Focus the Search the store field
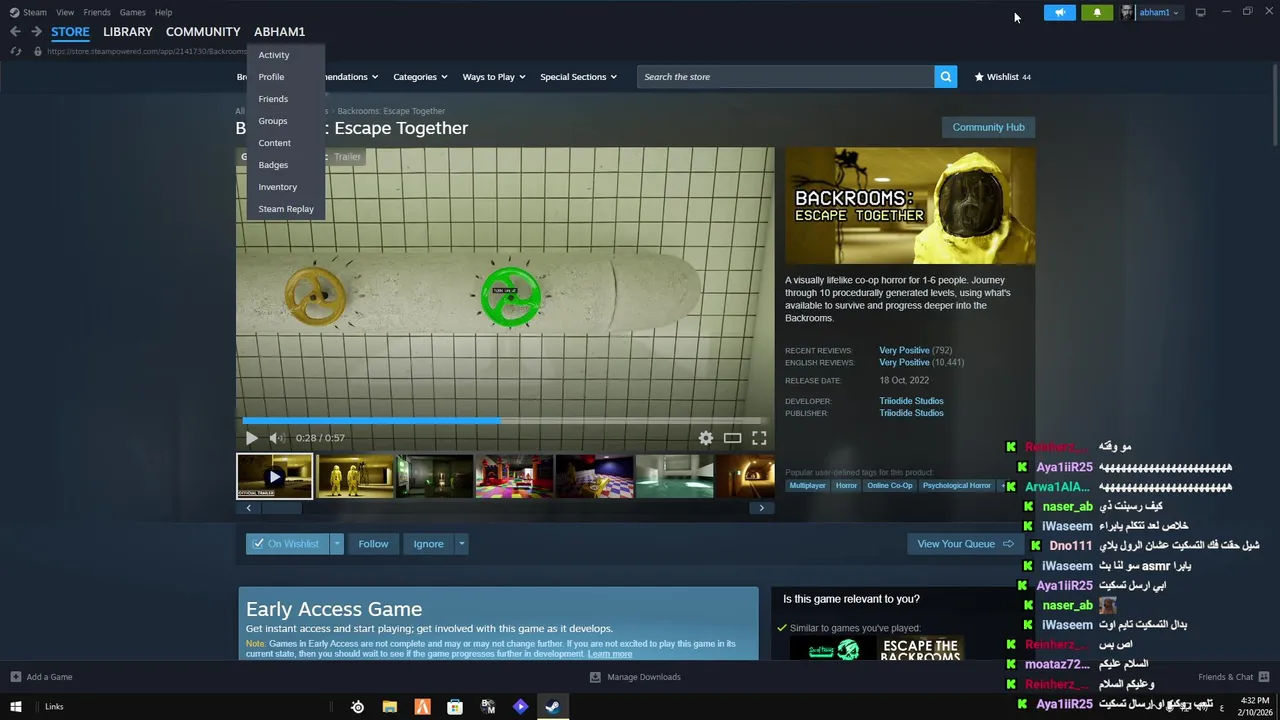 click(786, 77)
